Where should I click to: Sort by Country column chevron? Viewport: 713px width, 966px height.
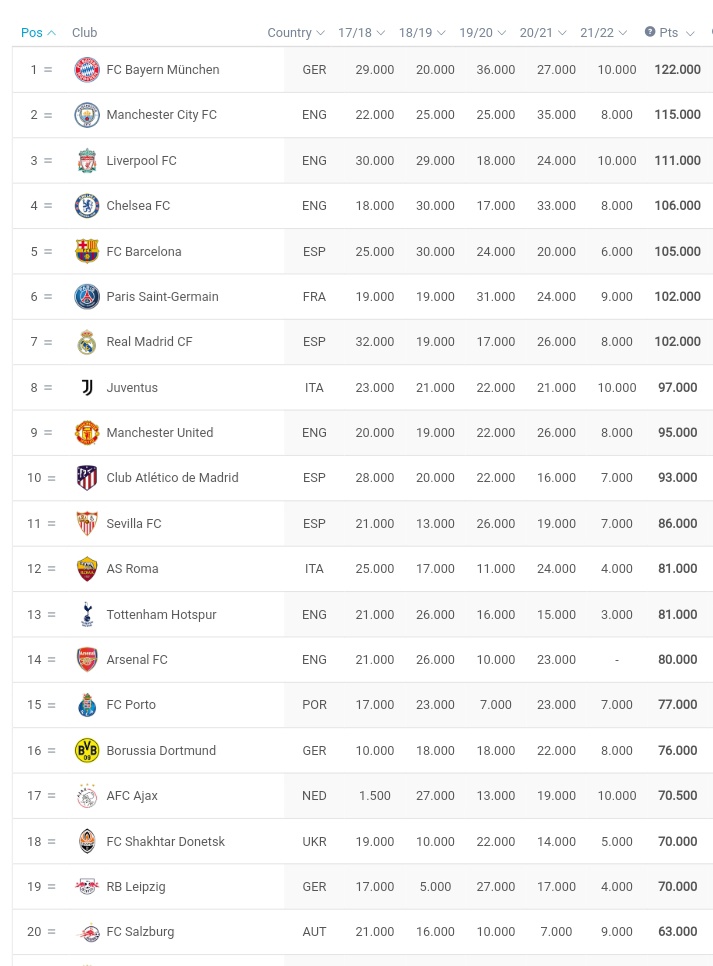tap(320, 33)
